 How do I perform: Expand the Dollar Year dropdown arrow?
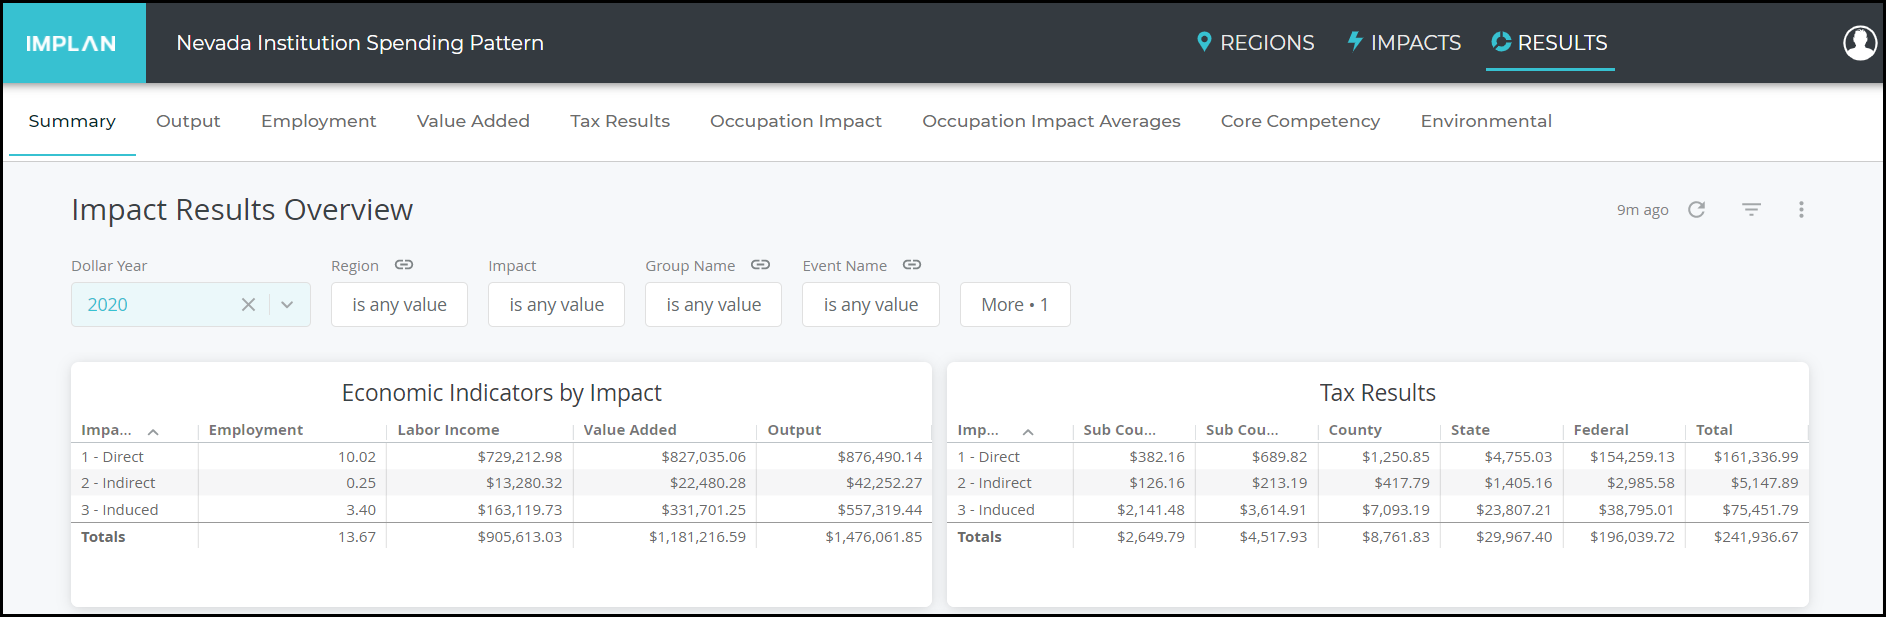click(x=287, y=305)
